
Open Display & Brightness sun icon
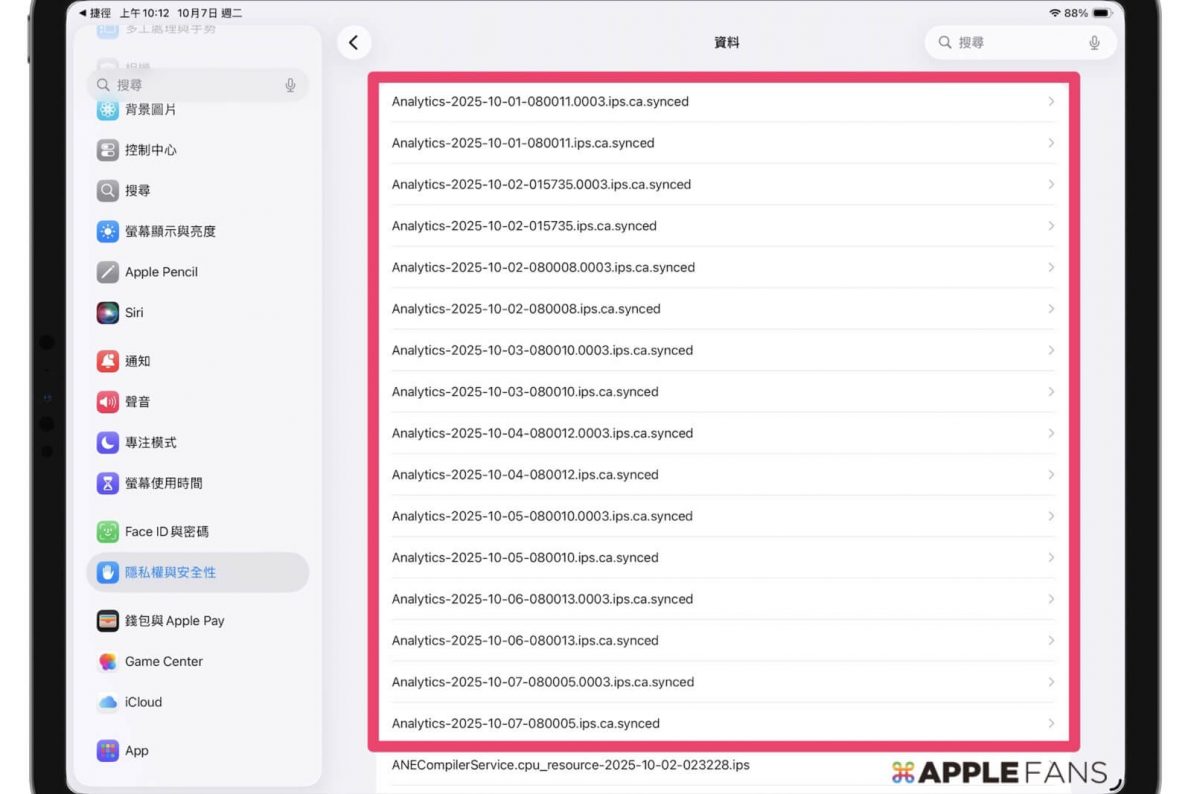[x=108, y=231]
